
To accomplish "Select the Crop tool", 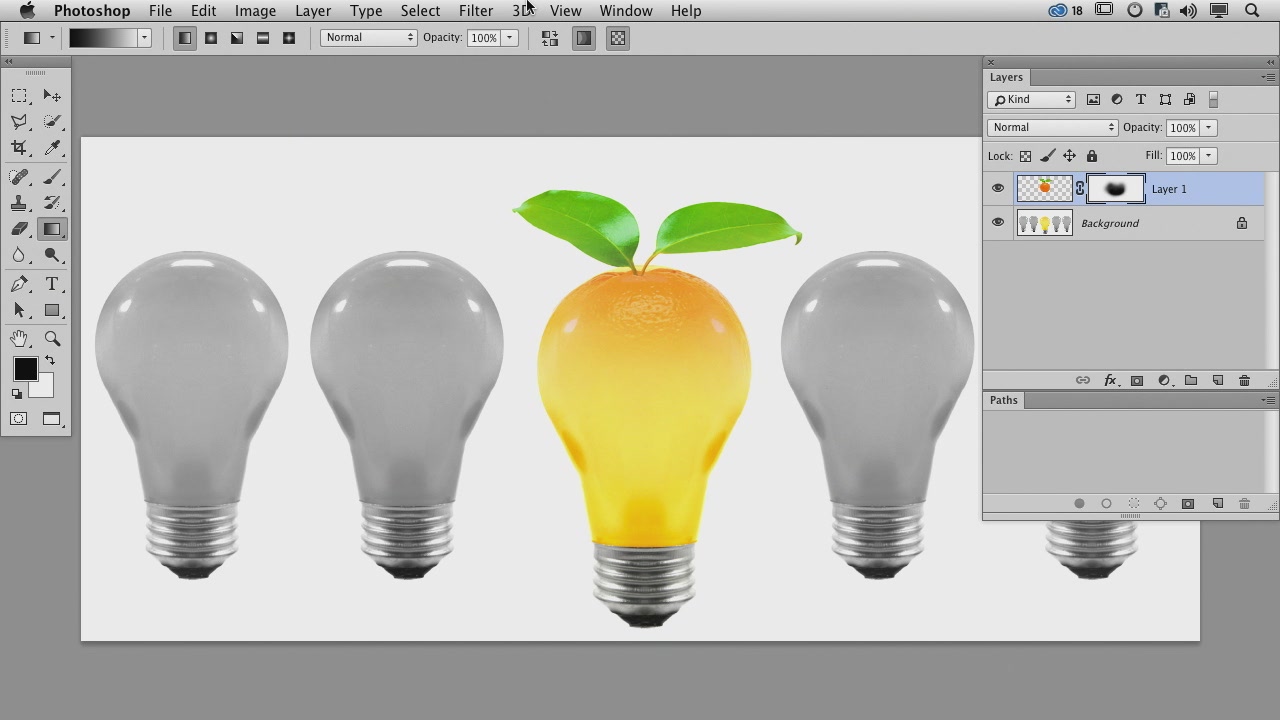I will pyautogui.click(x=19, y=148).
